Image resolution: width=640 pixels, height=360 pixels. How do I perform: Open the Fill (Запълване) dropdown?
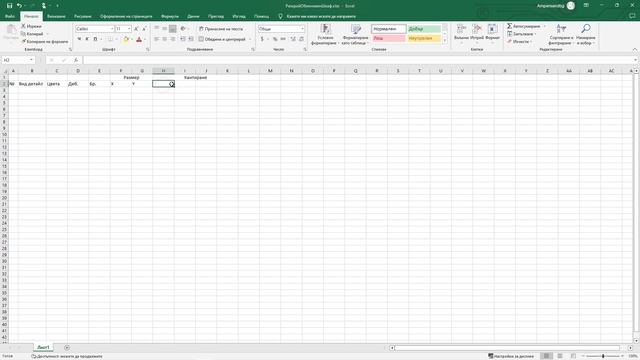tap(522, 34)
